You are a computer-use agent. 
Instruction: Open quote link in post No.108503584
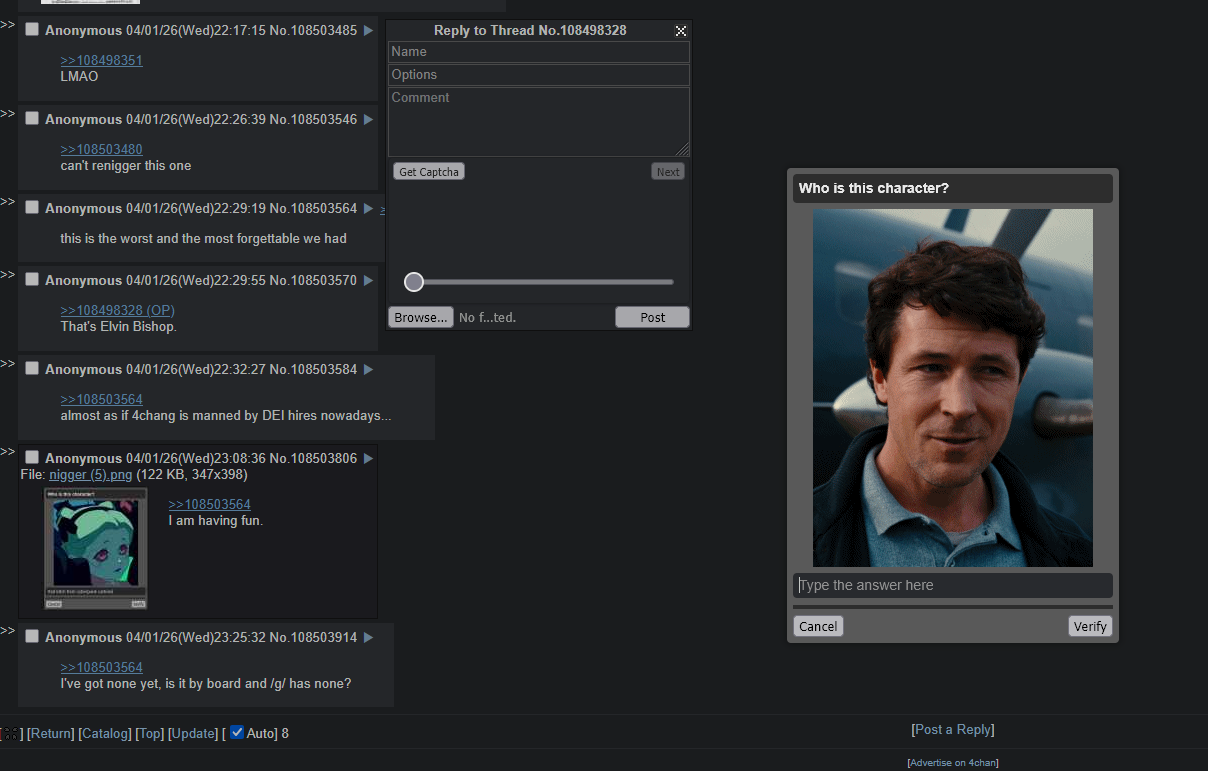pyautogui.click(x=101, y=399)
